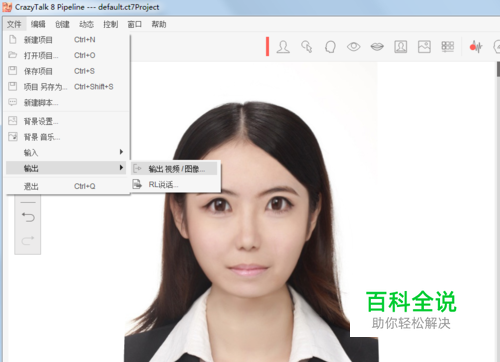Image resolution: width=500 pixels, height=362 pixels.
Task: Click the save-as disk icon
Action: tap(13, 86)
